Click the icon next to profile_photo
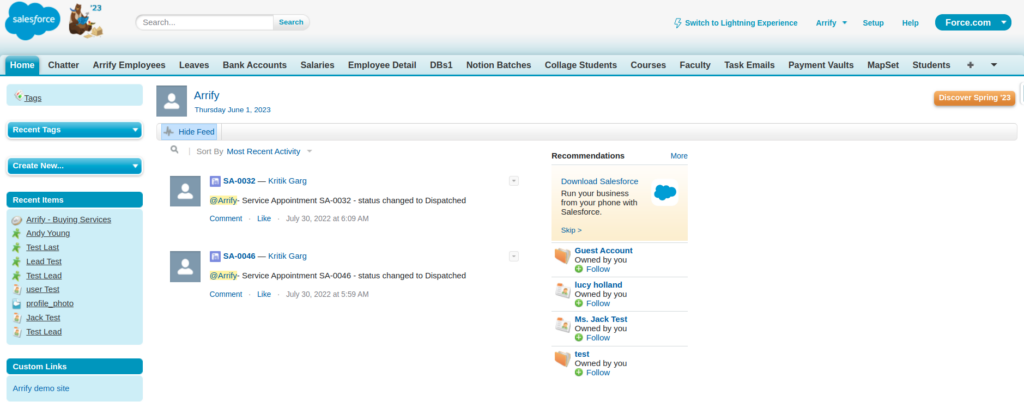This screenshot has height=402, width=1024. coord(17,304)
